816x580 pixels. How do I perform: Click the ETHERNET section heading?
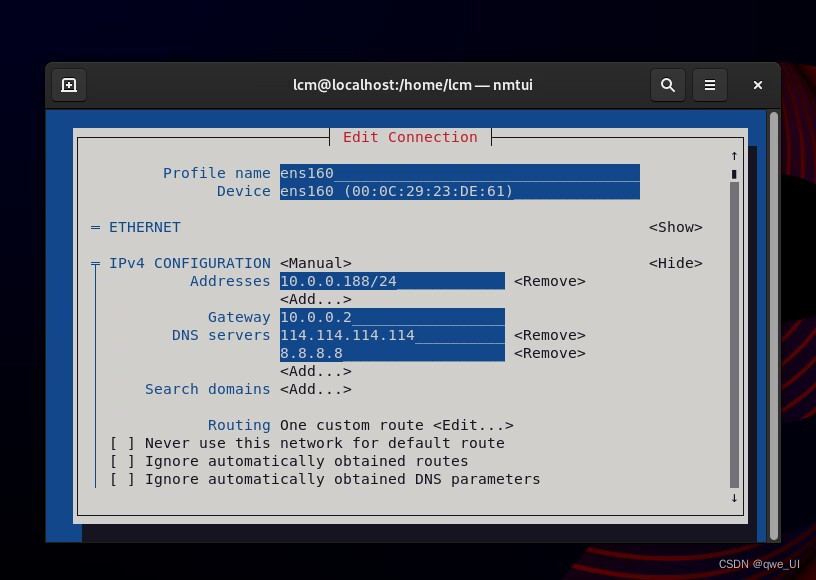145,227
